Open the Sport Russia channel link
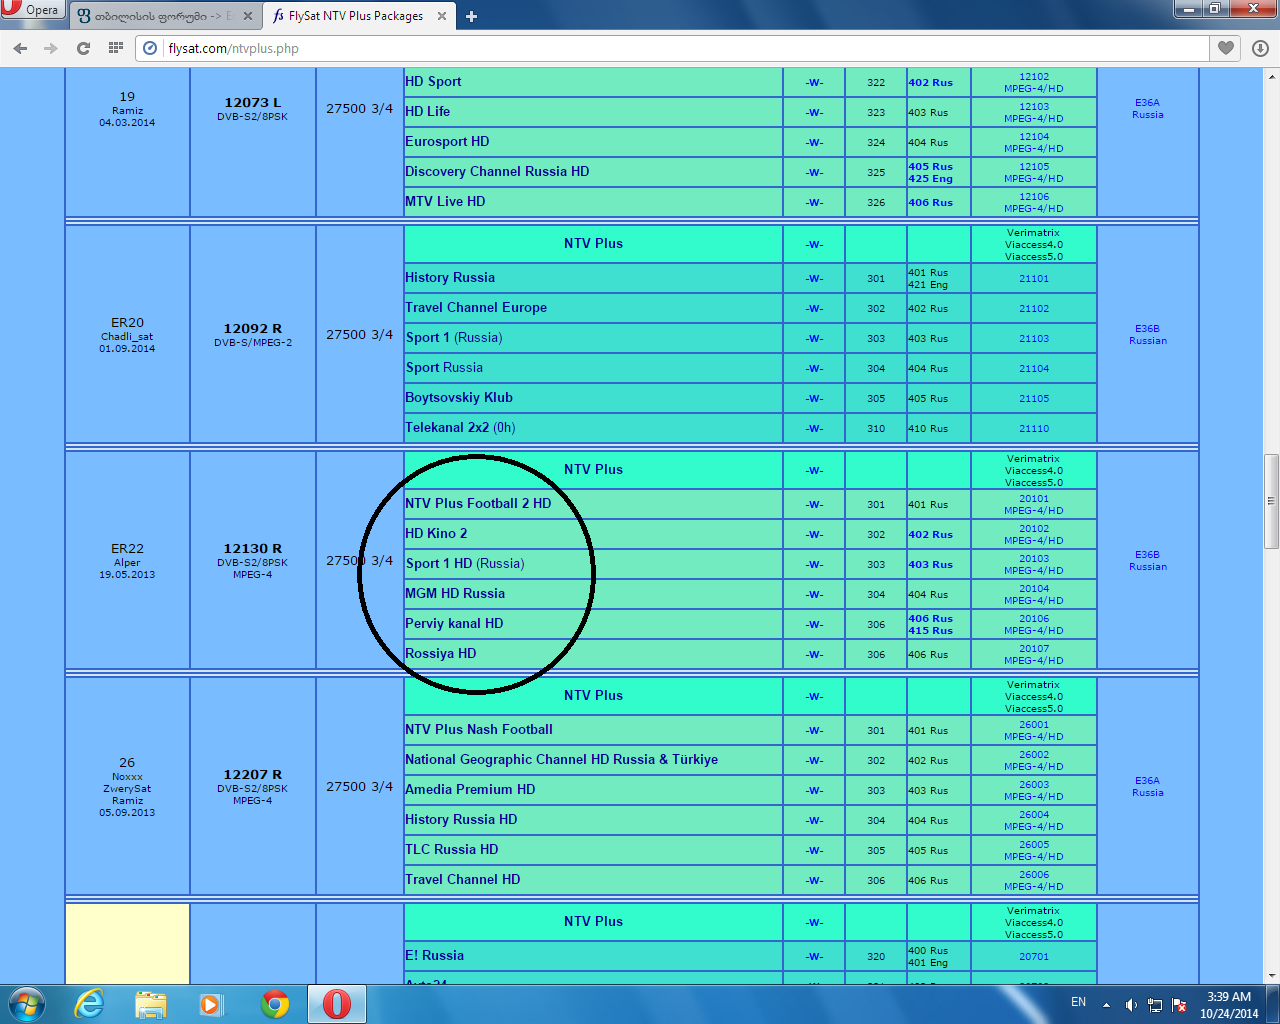Screen dimensions: 1280x1024 tap(444, 368)
